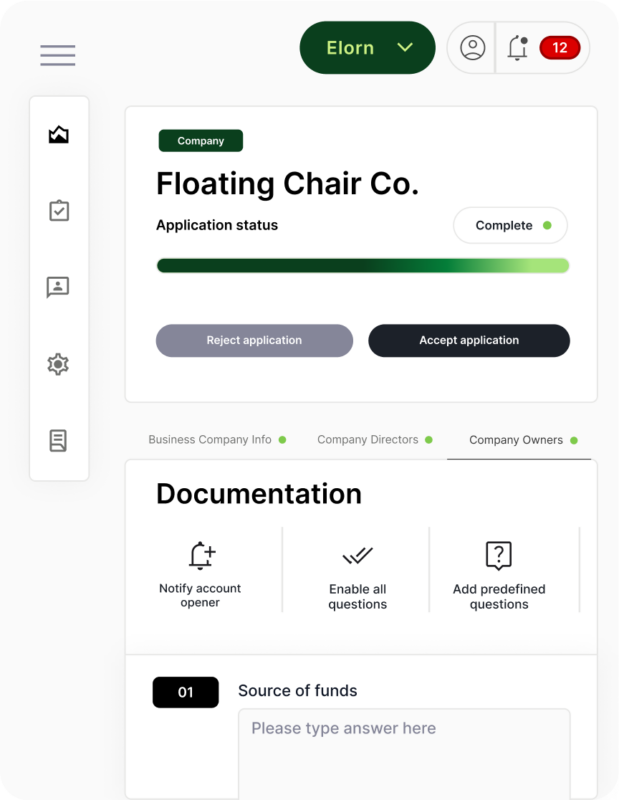This screenshot has width=619, height=800.
Task: Click the Complete status pill
Action: (510, 225)
